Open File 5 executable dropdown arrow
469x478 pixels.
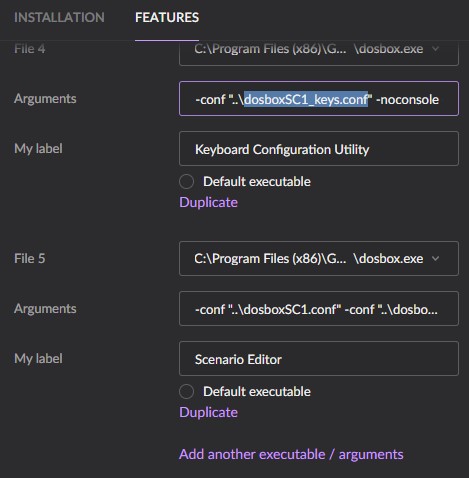click(435, 259)
